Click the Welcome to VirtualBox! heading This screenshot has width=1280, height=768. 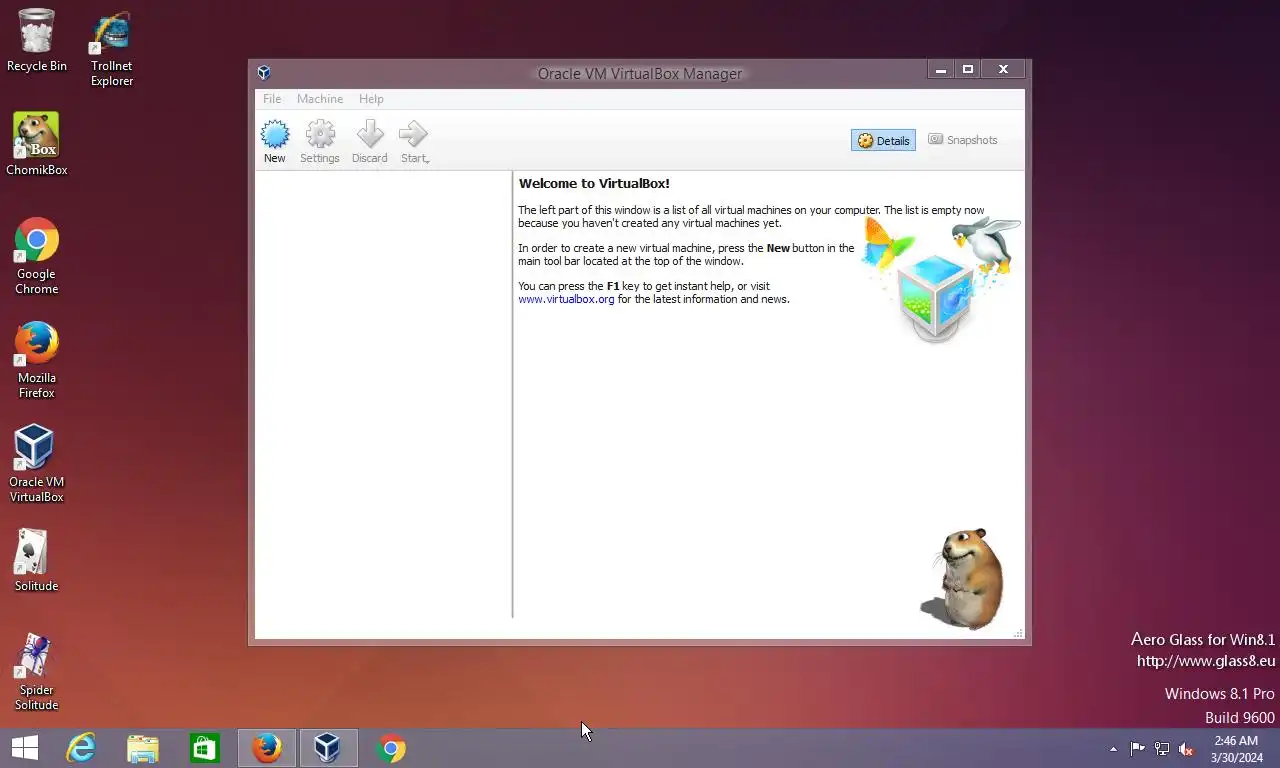pyautogui.click(x=594, y=184)
